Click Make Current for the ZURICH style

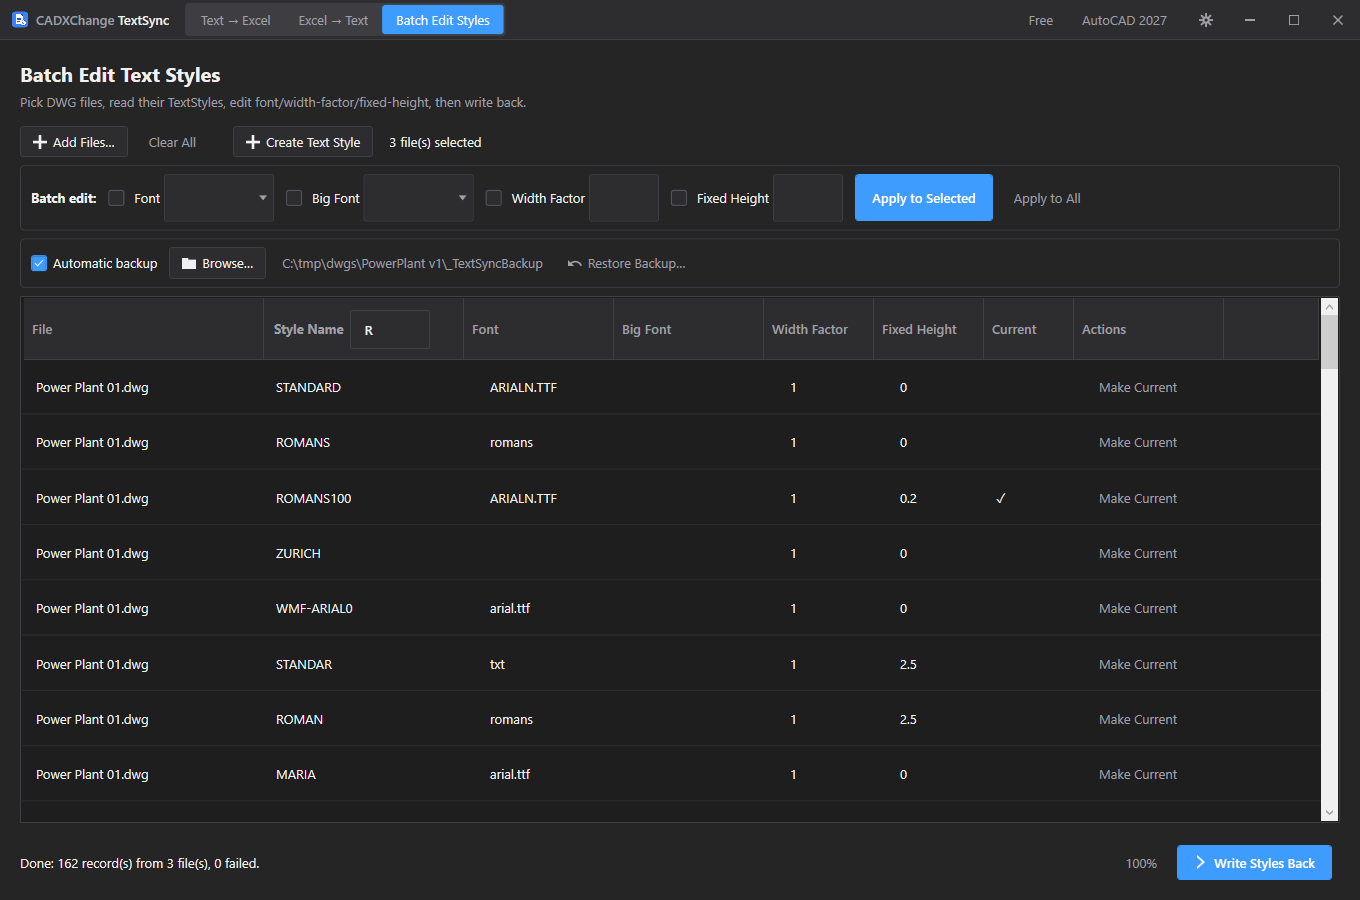tap(1138, 553)
